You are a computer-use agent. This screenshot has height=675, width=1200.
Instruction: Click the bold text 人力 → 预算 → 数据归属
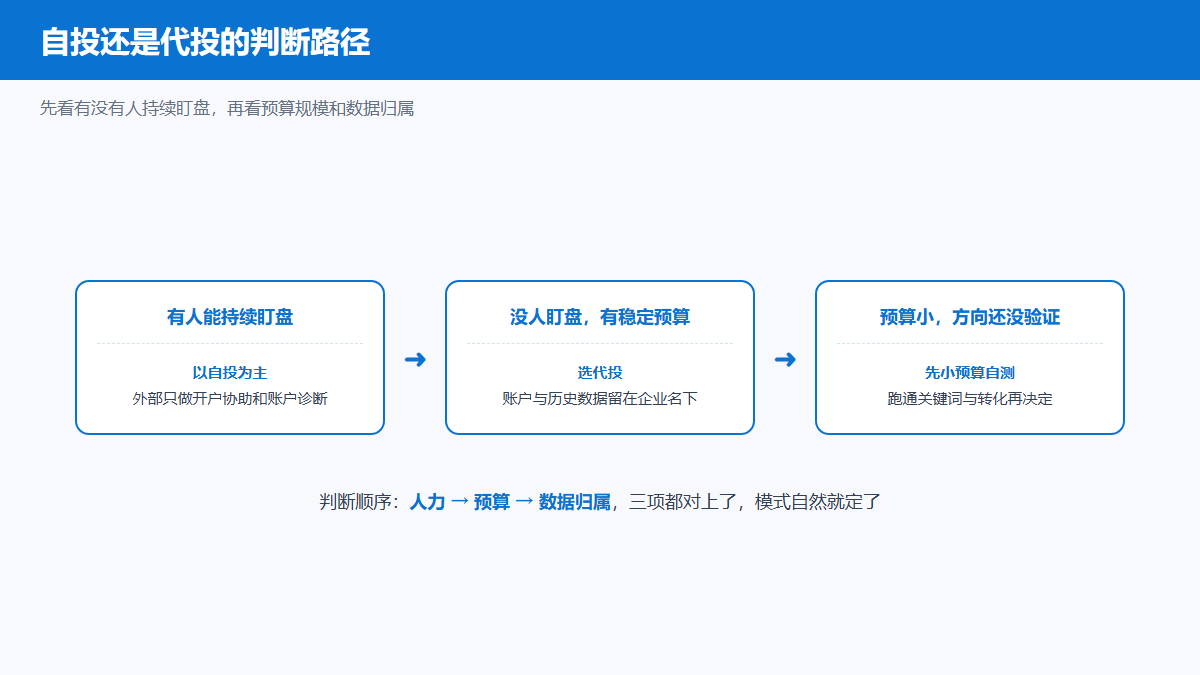point(510,502)
